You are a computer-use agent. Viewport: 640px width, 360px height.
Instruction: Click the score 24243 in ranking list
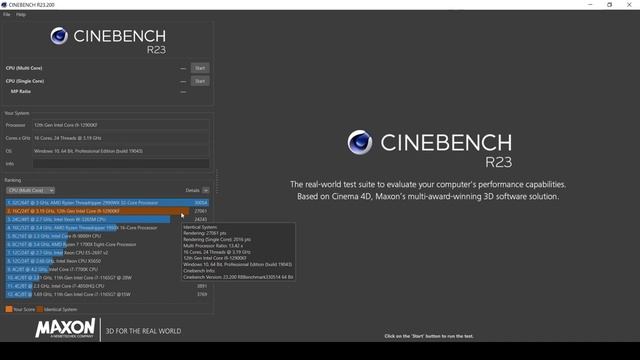[x=200, y=220]
